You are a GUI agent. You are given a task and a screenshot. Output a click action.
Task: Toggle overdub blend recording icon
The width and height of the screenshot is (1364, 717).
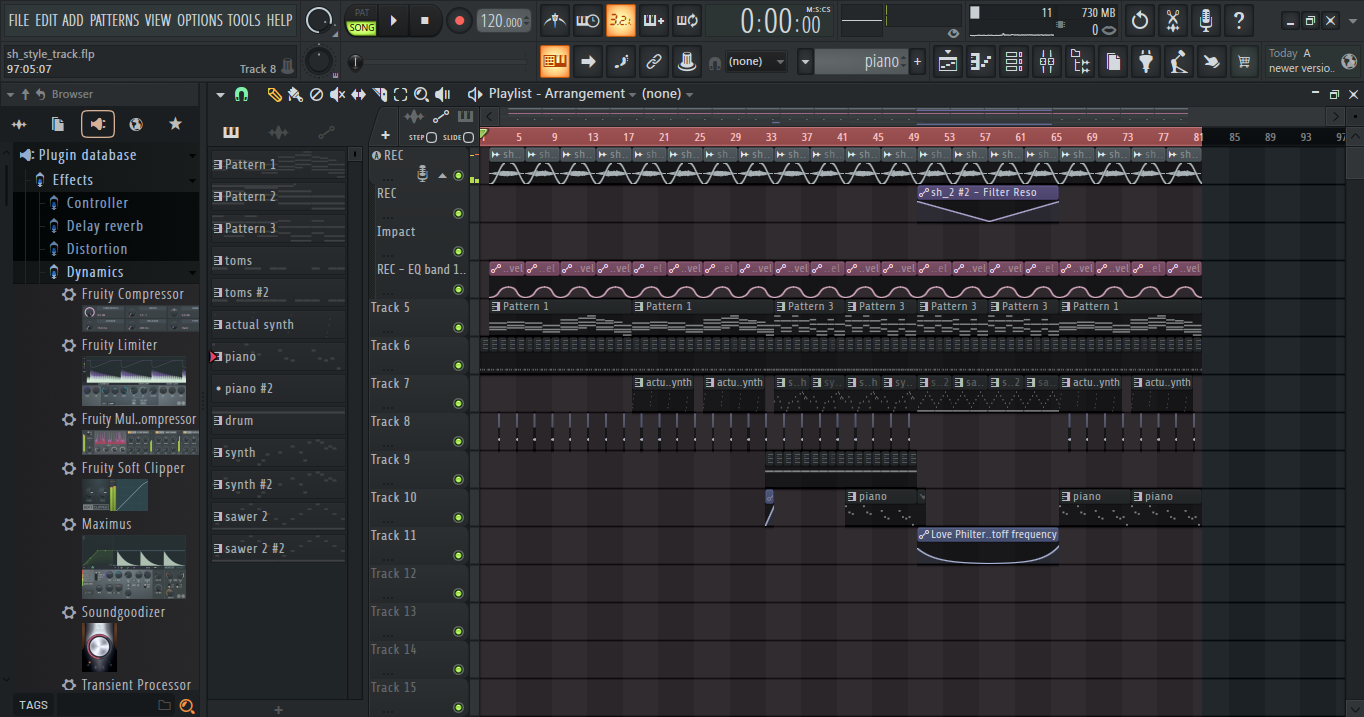click(654, 20)
